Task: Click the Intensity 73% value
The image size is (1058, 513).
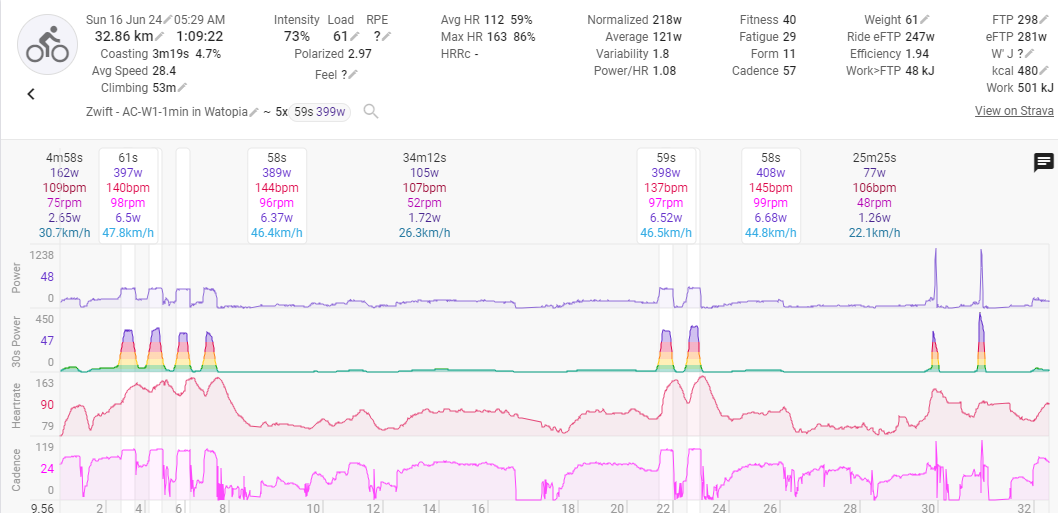Action: point(296,36)
